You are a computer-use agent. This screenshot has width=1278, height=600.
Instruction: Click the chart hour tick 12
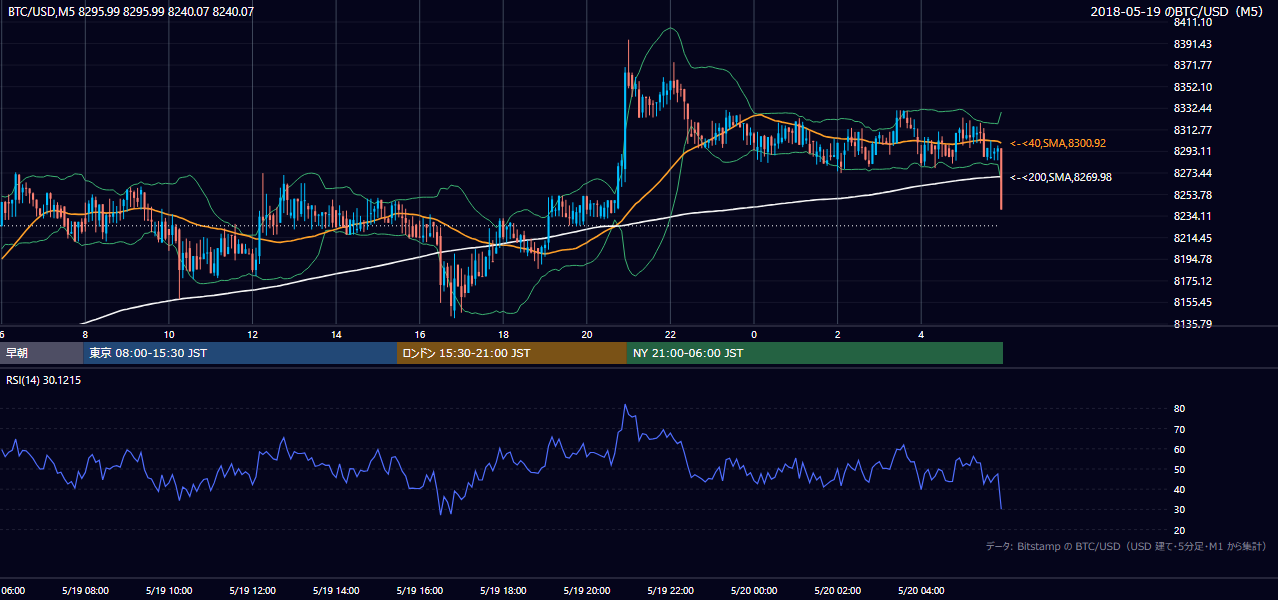252,334
